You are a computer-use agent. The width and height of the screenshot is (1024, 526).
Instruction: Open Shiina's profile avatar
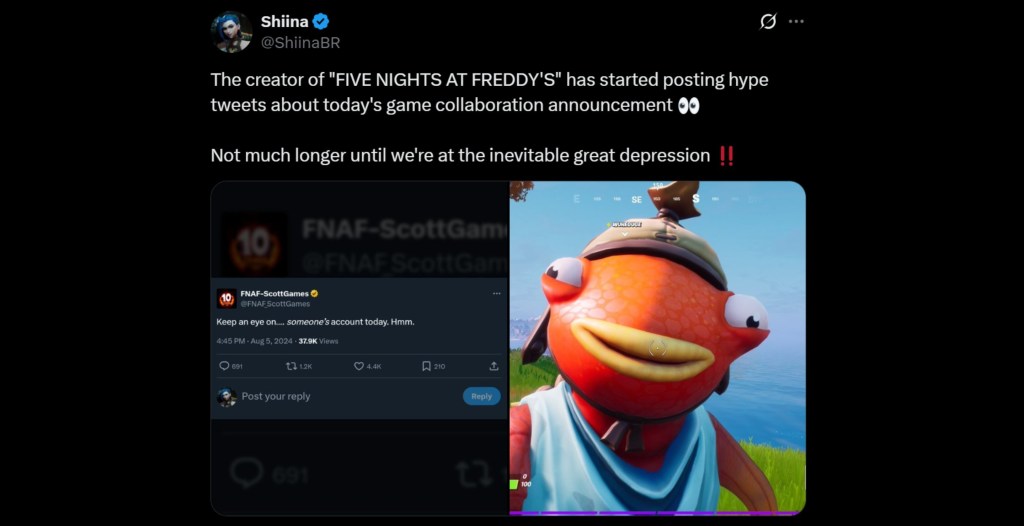tap(231, 32)
